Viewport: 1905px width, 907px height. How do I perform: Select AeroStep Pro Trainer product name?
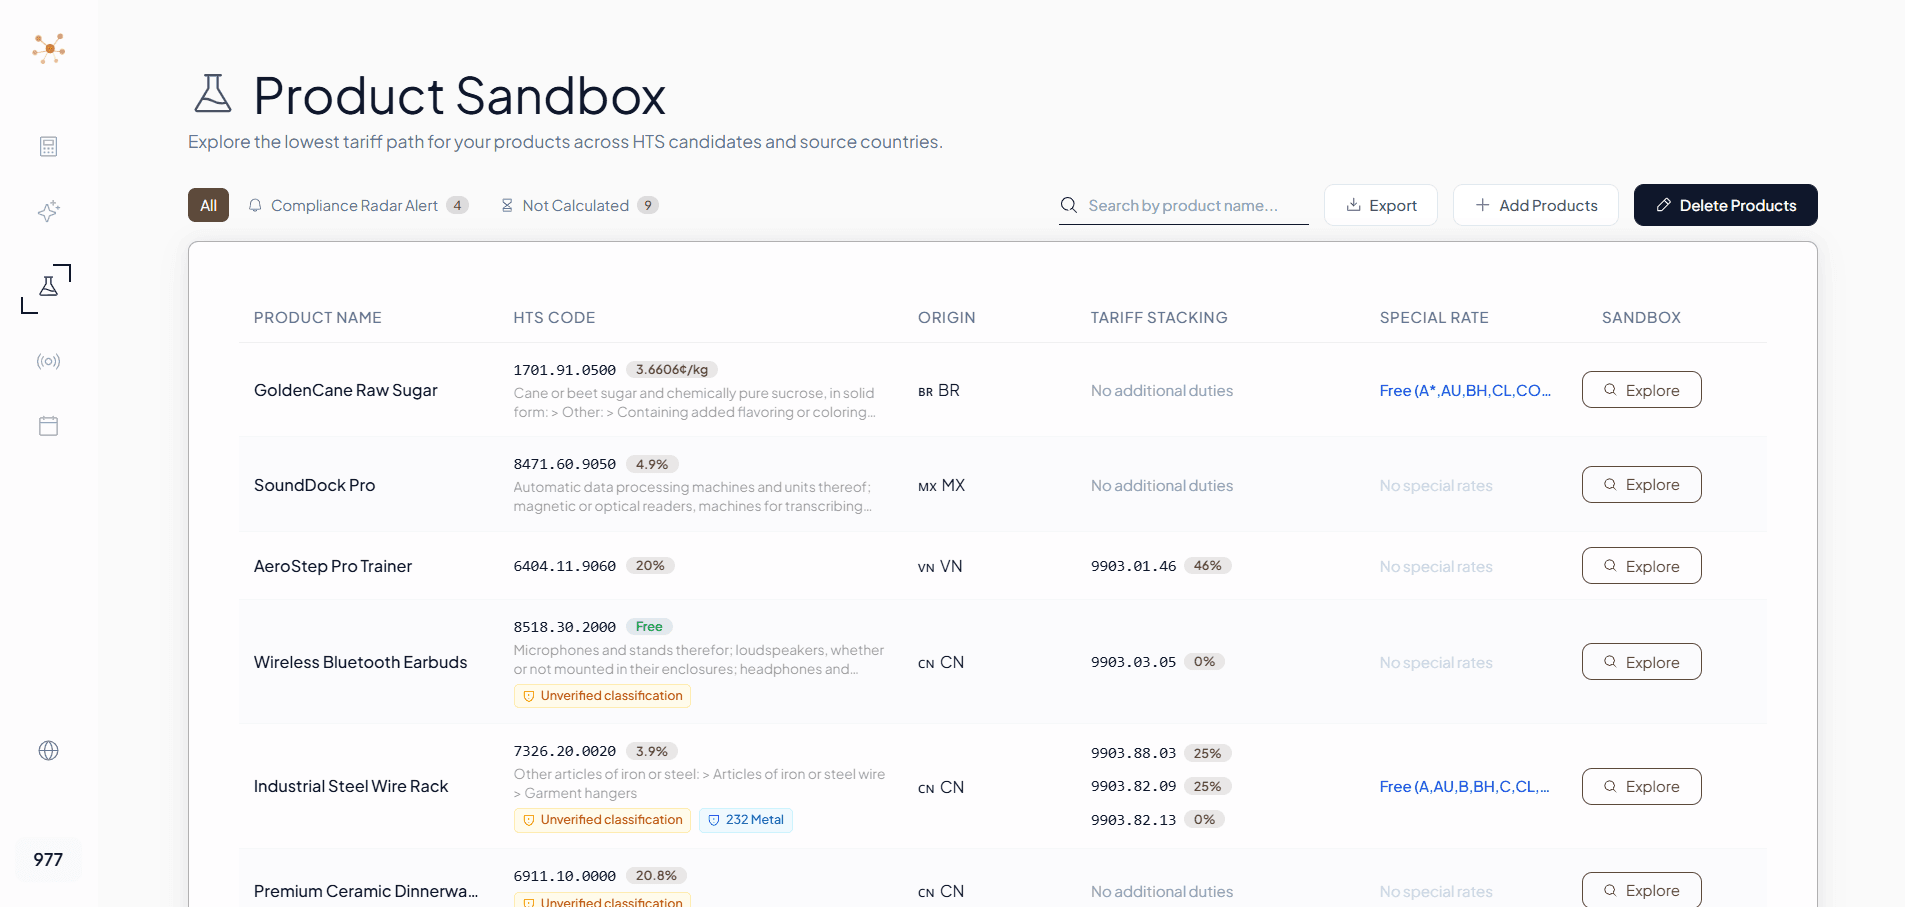point(333,567)
